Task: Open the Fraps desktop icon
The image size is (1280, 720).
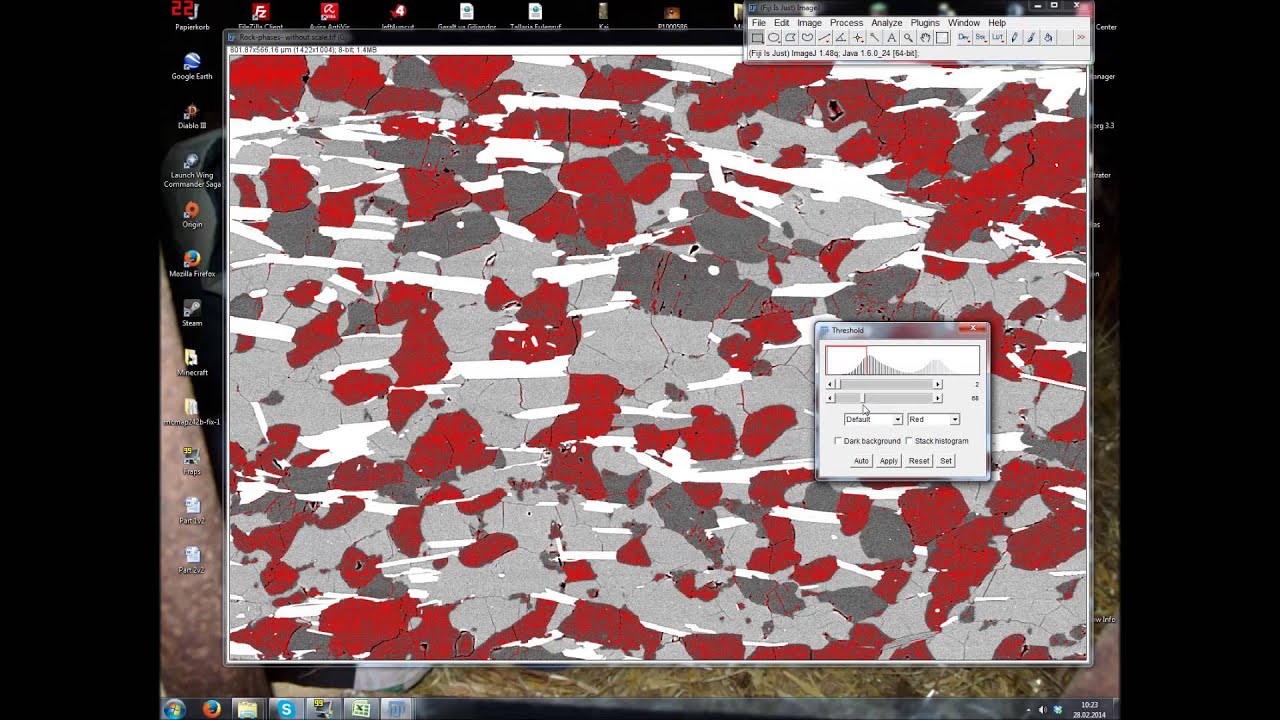Action: coord(191,461)
